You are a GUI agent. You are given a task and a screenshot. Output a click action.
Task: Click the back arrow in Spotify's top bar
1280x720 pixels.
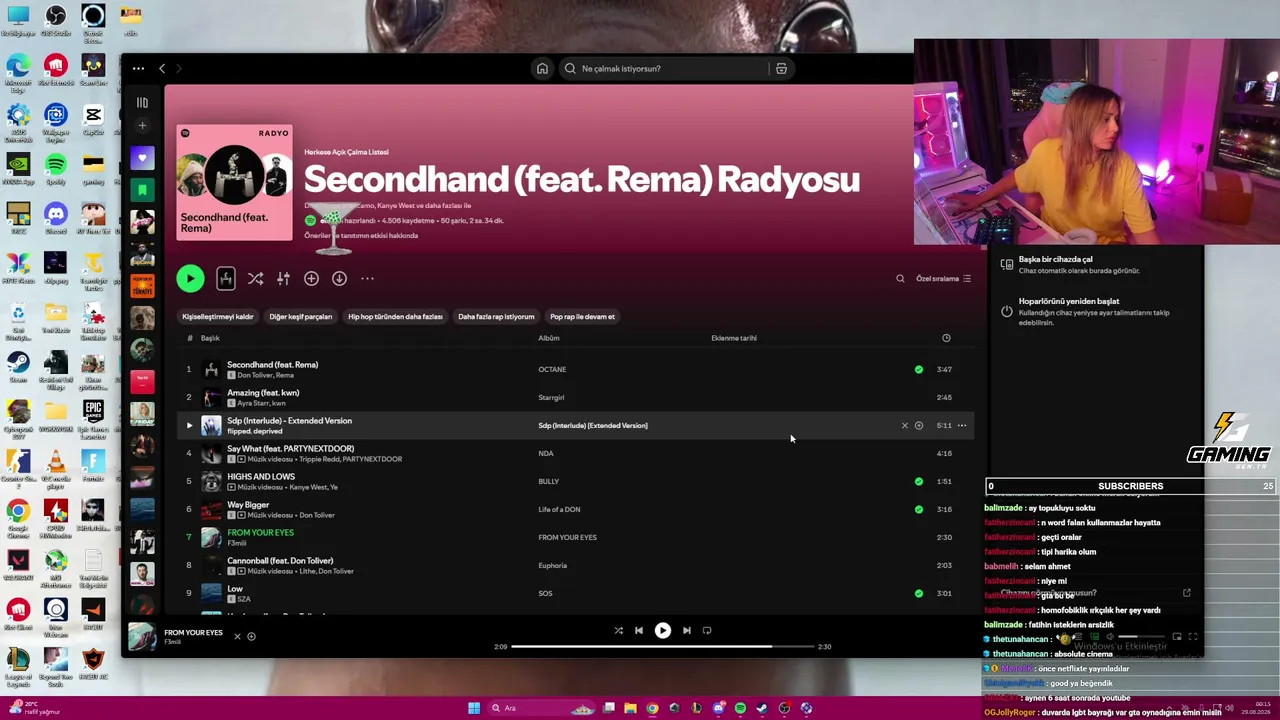(162, 69)
